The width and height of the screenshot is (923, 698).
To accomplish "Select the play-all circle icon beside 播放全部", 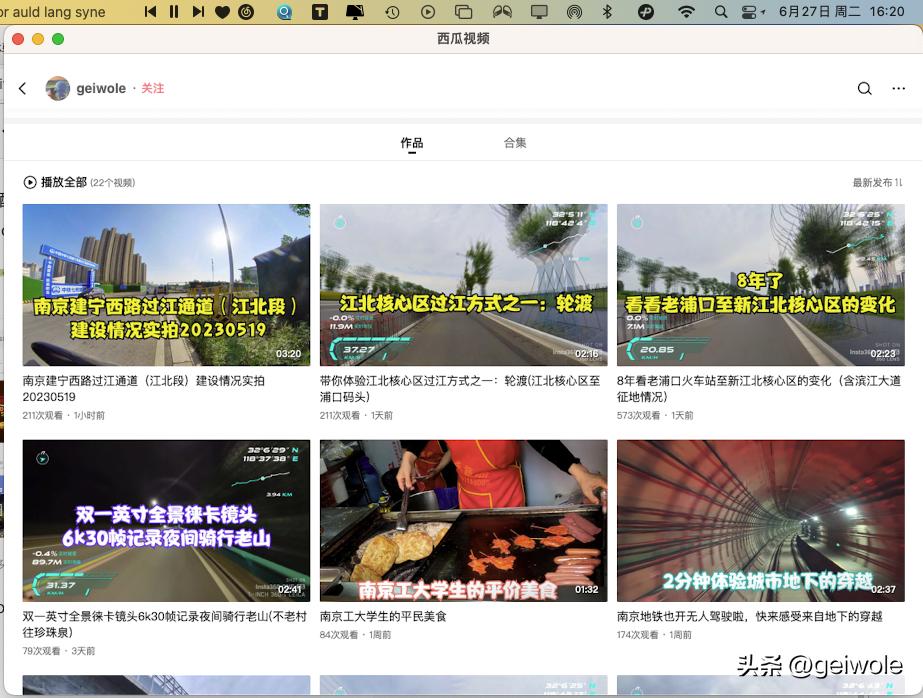I will coord(30,182).
